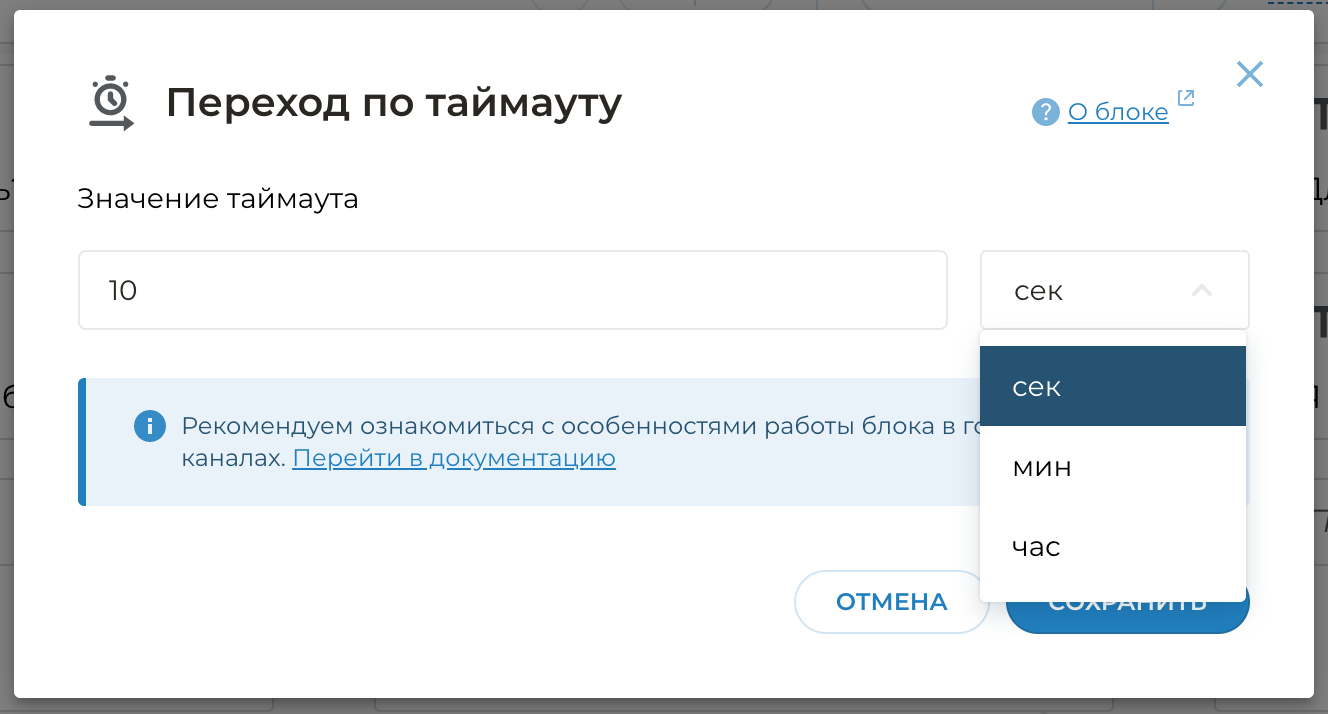Click the blue question mark help icon
The height and width of the screenshot is (714, 1328).
coord(1045,112)
